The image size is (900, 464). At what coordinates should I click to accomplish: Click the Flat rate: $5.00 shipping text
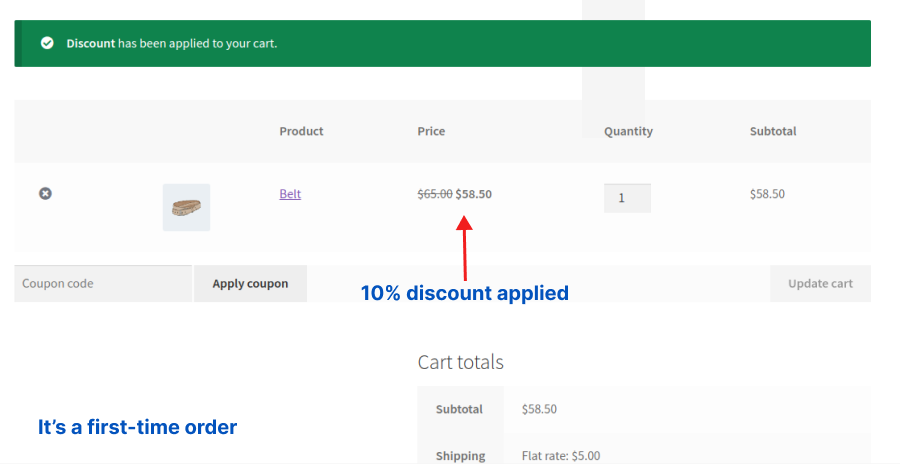[x=561, y=456]
